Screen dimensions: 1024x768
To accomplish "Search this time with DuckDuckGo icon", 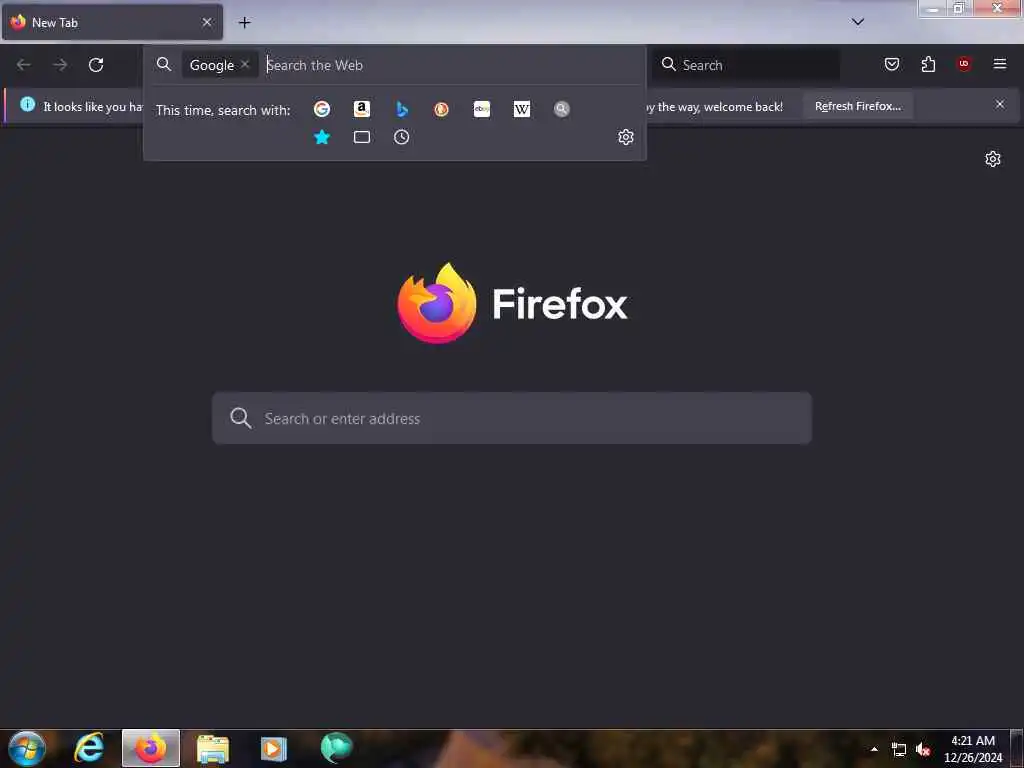I will point(441,109).
